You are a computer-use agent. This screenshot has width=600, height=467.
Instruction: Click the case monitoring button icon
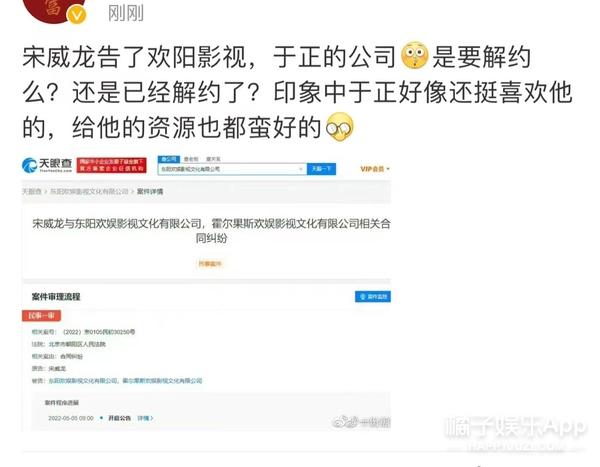(x=373, y=297)
